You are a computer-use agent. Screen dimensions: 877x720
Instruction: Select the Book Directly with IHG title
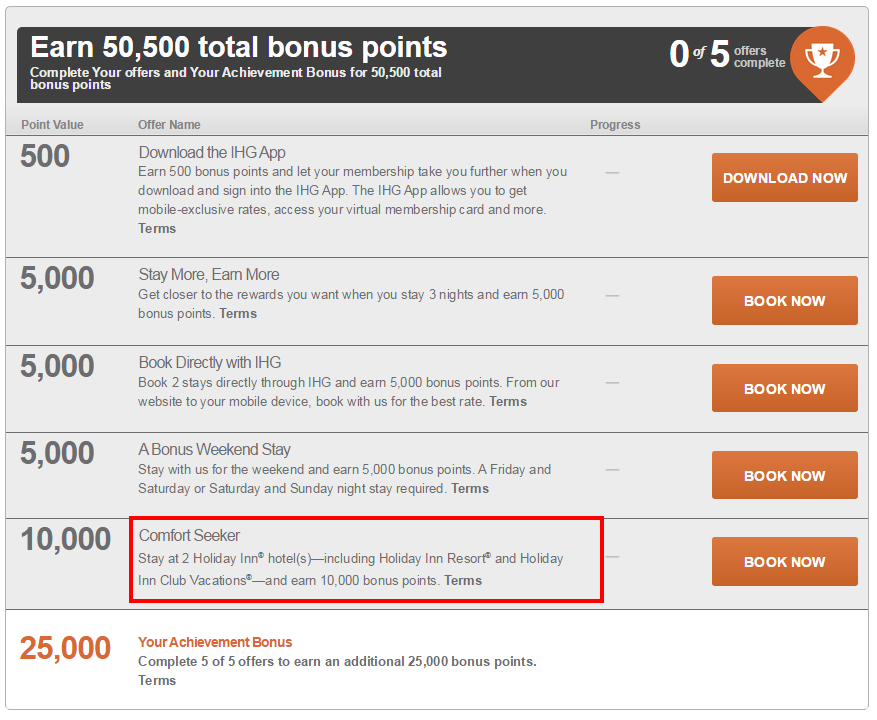pos(210,362)
